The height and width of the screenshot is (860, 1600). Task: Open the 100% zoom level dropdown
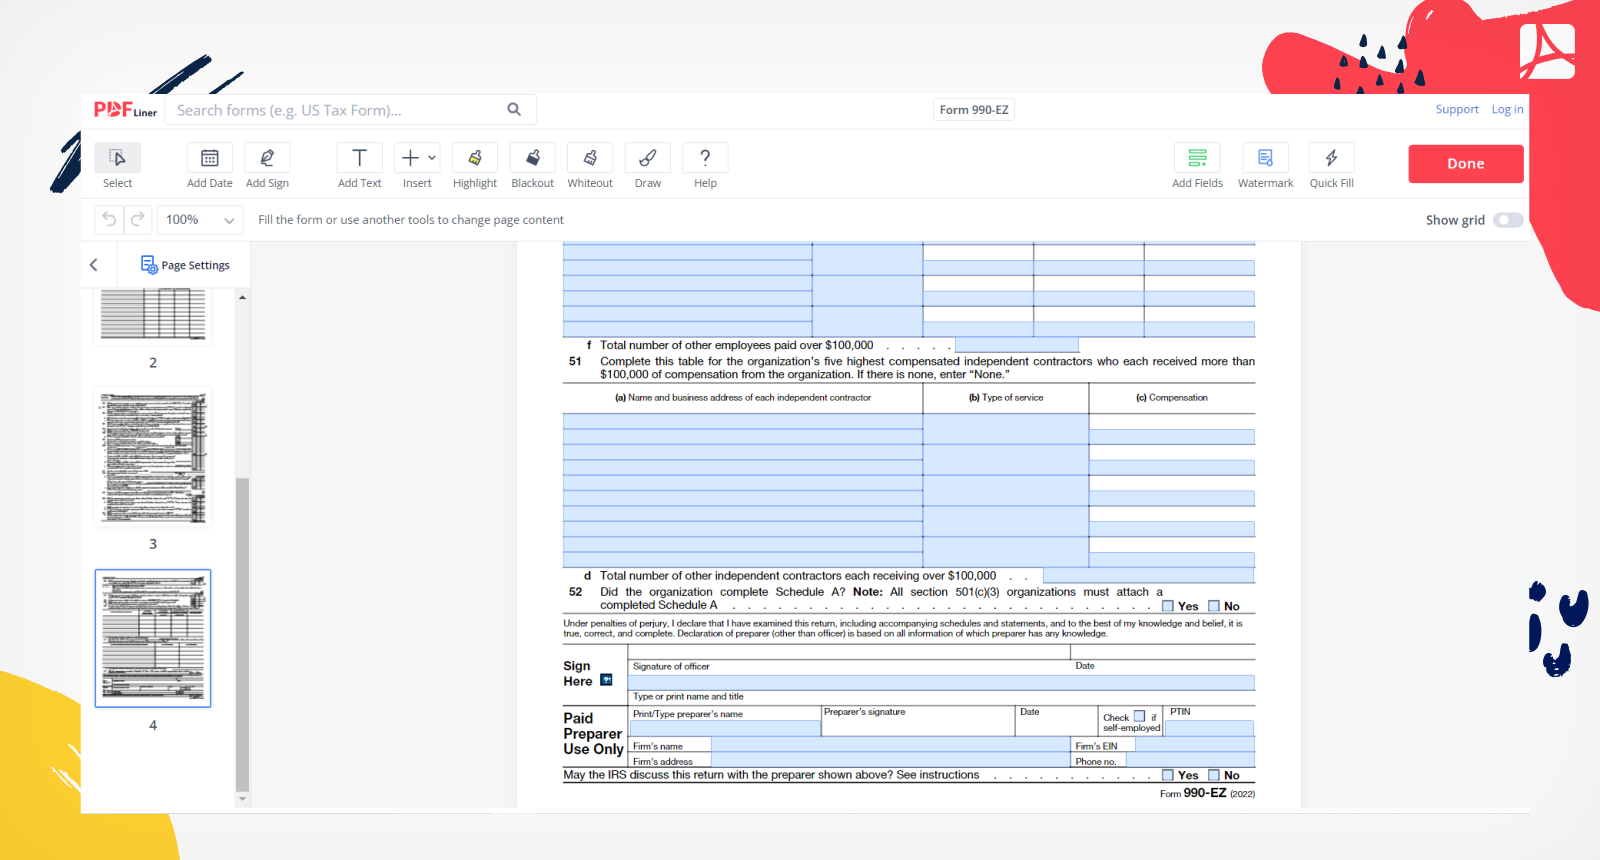(x=200, y=220)
